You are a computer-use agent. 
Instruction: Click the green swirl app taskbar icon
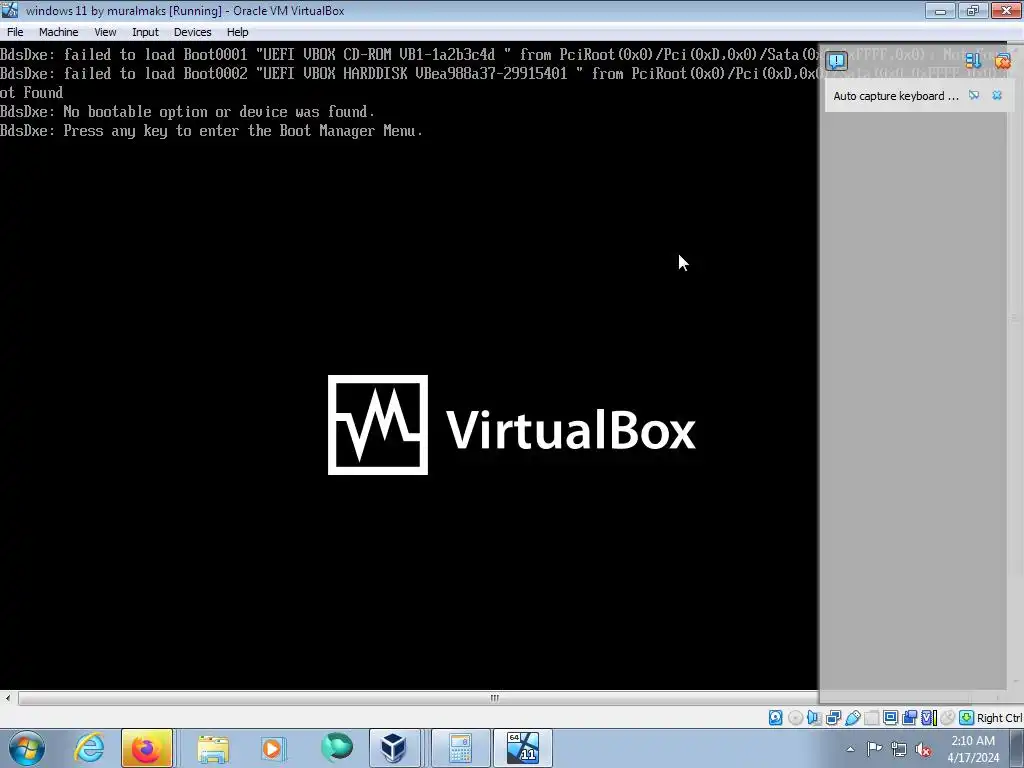(x=336, y=748)
